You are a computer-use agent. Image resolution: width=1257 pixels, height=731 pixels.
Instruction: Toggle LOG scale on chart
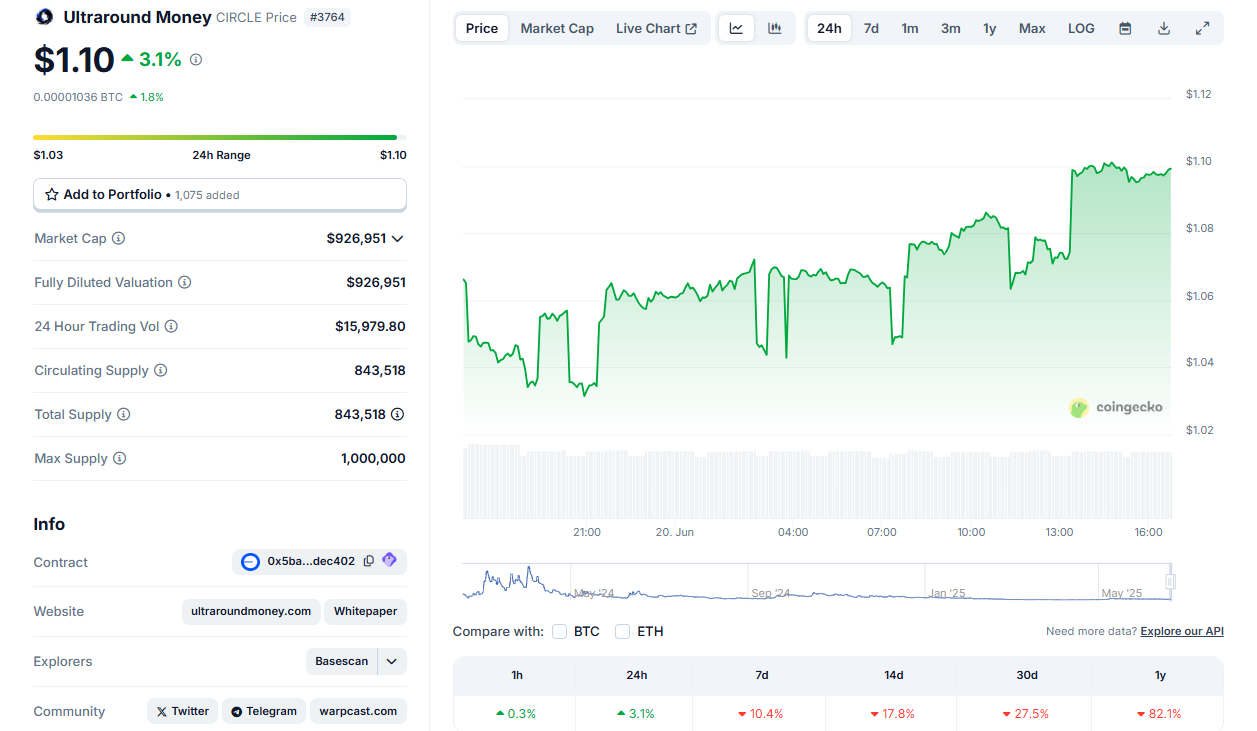pyautogui.click(x=1081, y=28)
